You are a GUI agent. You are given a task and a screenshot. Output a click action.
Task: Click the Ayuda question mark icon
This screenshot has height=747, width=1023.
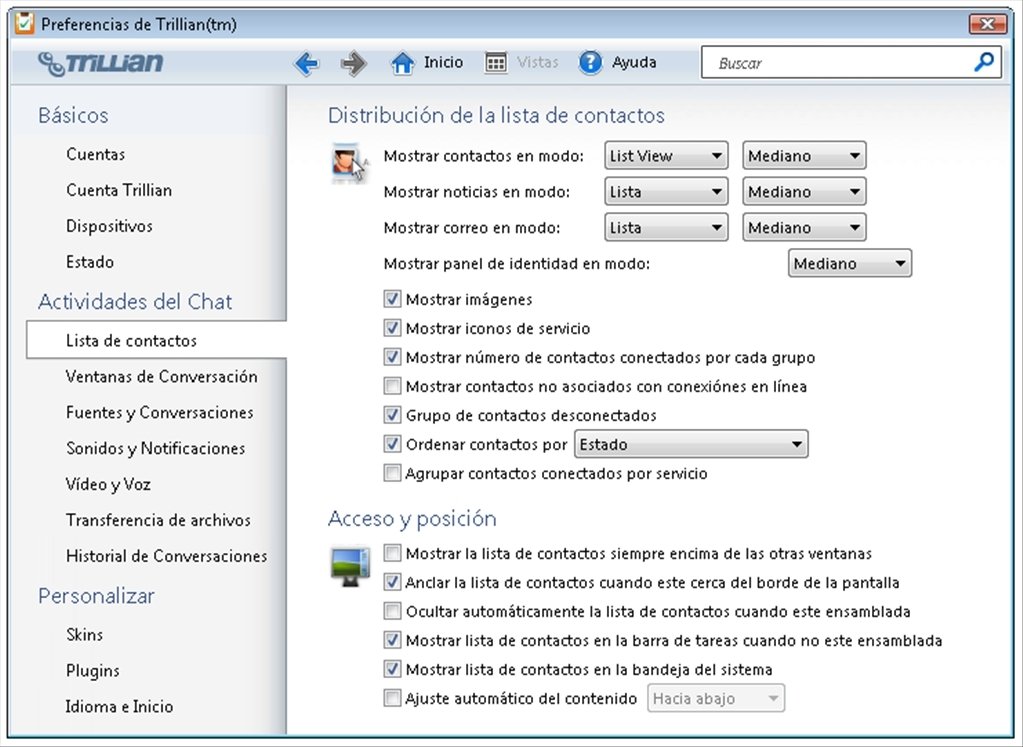590,63
